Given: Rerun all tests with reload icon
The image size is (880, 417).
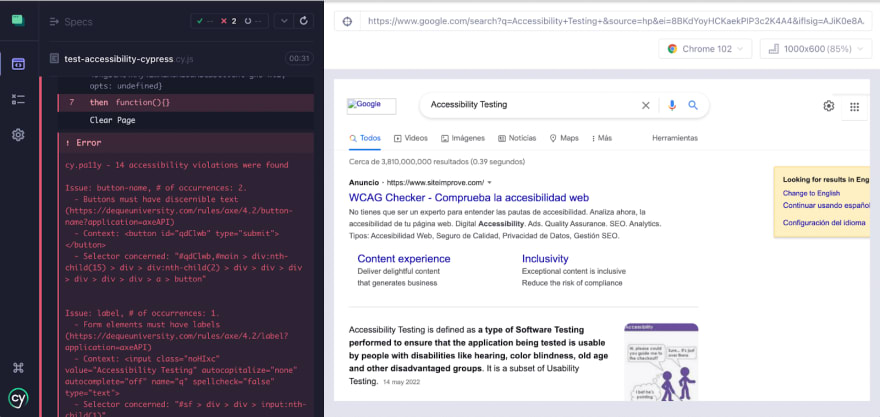Looking at the screenshot, I should (x=304, y=21).
